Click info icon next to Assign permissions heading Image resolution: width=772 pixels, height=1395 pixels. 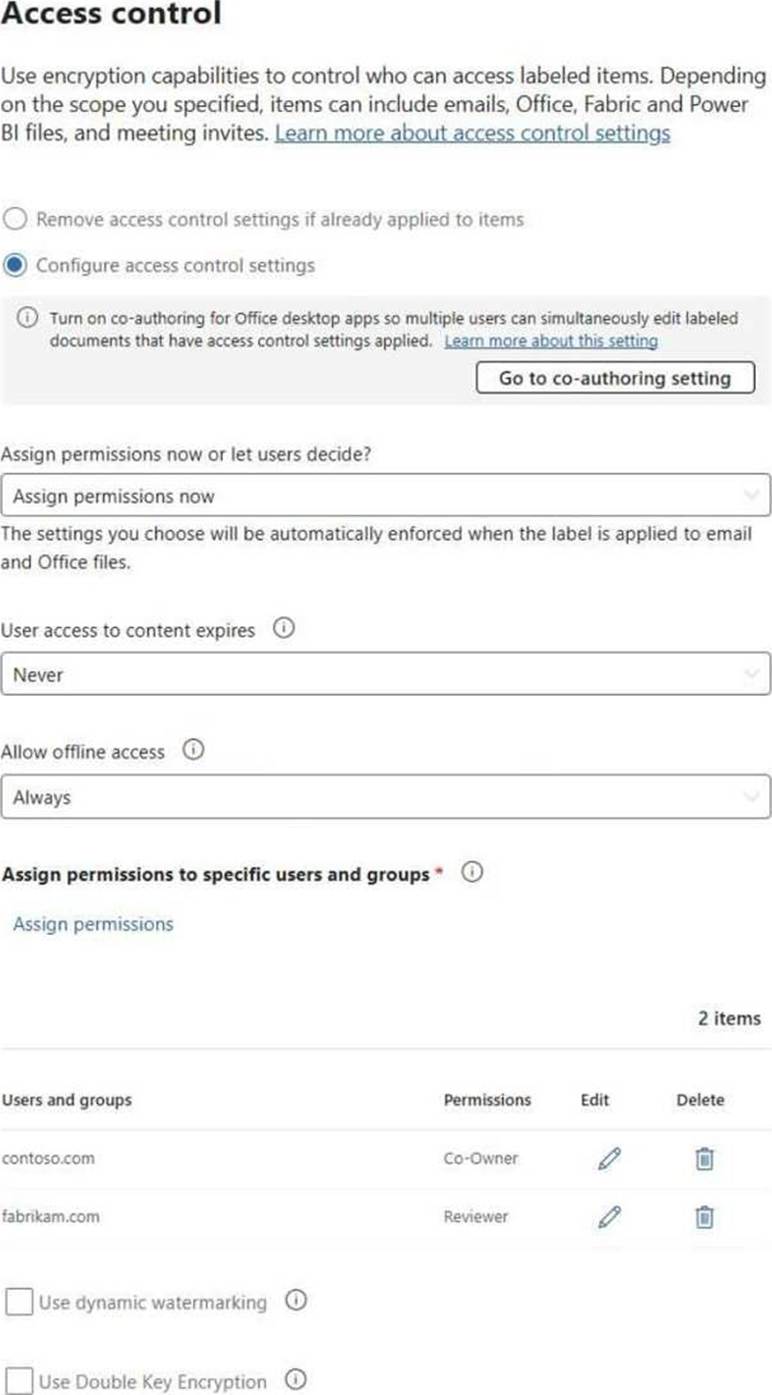coord(473,873)
